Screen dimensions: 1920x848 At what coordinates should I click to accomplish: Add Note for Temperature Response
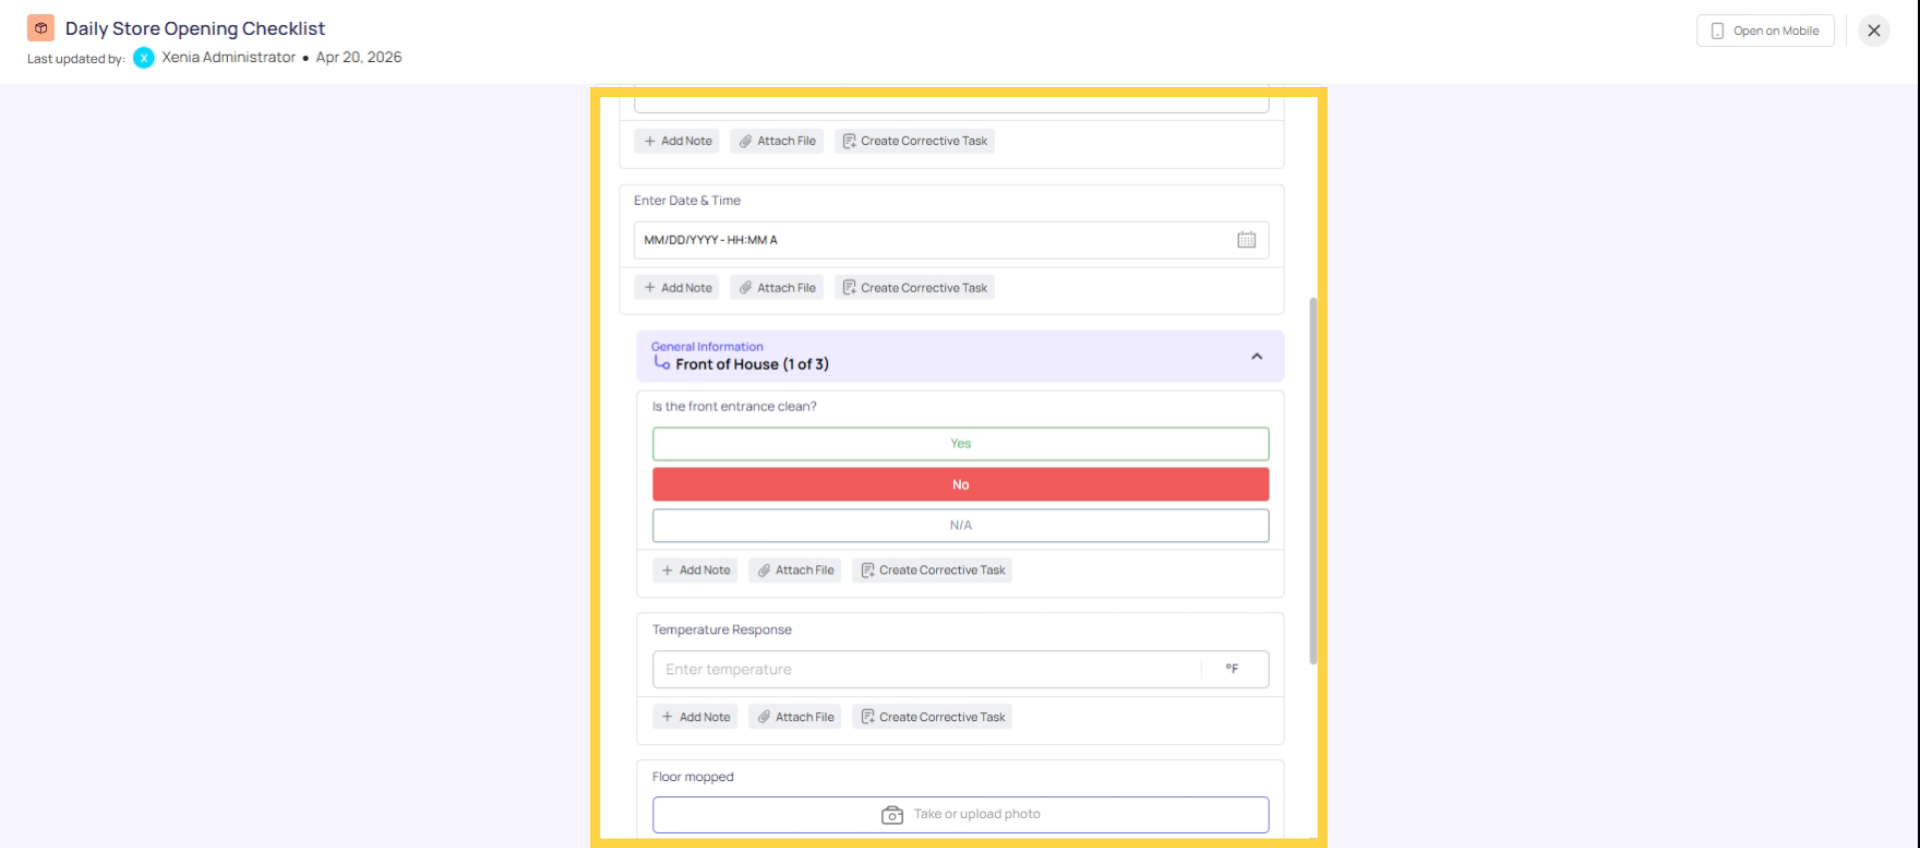point(695,717)
